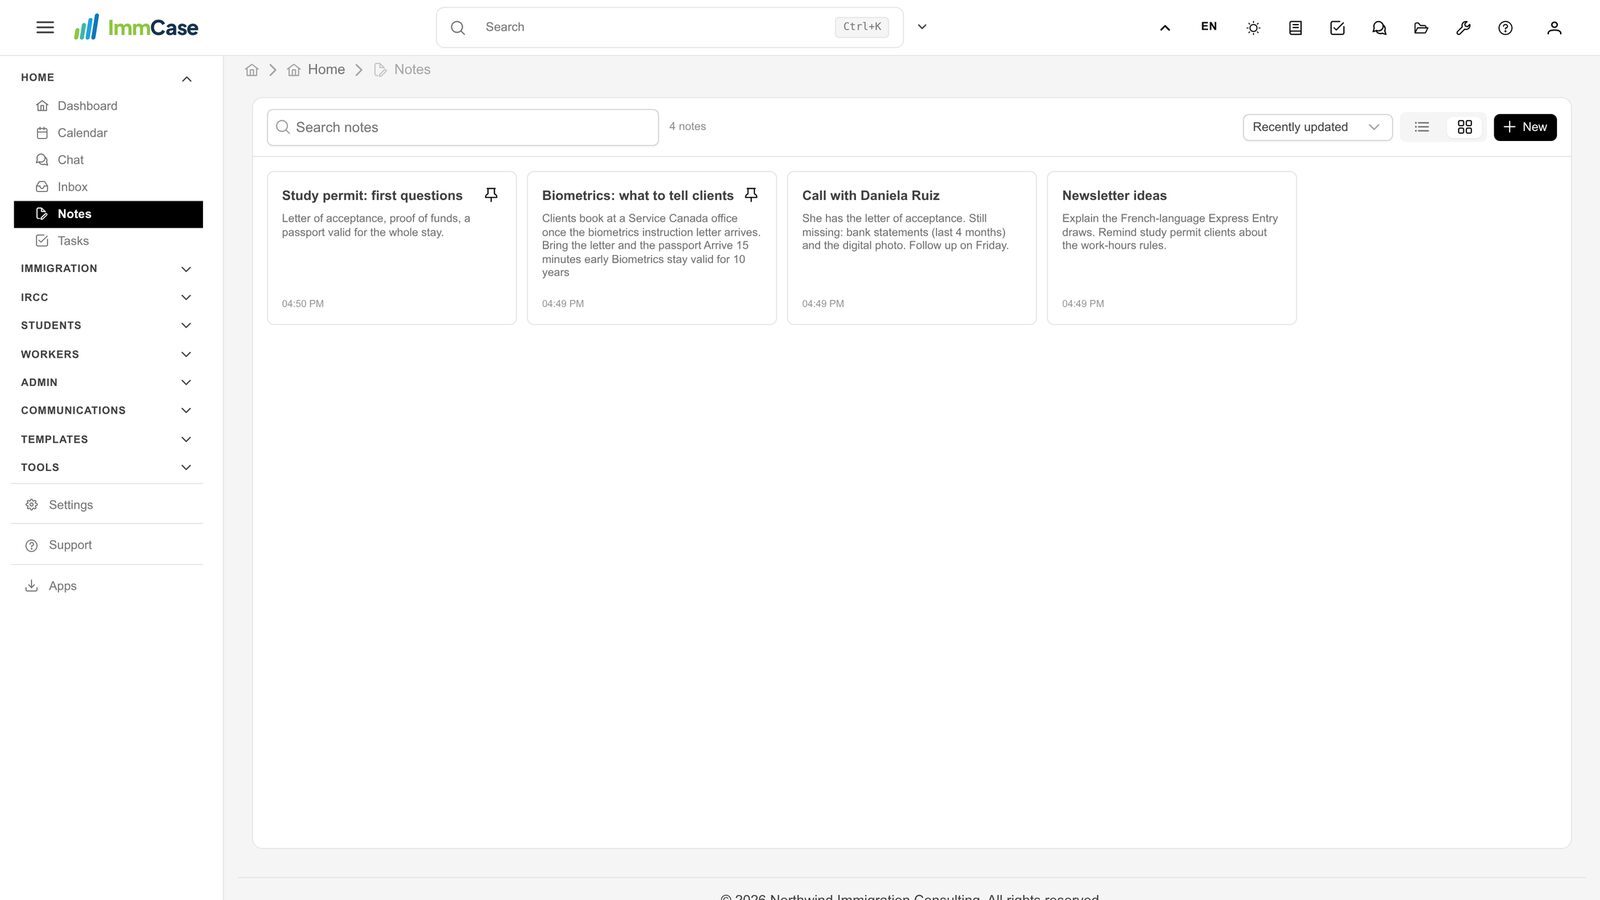The height and width of the screenshot is (900, 1600).
Task: Toggle the light/dark theme sun icon
Action: [1253, 28]
